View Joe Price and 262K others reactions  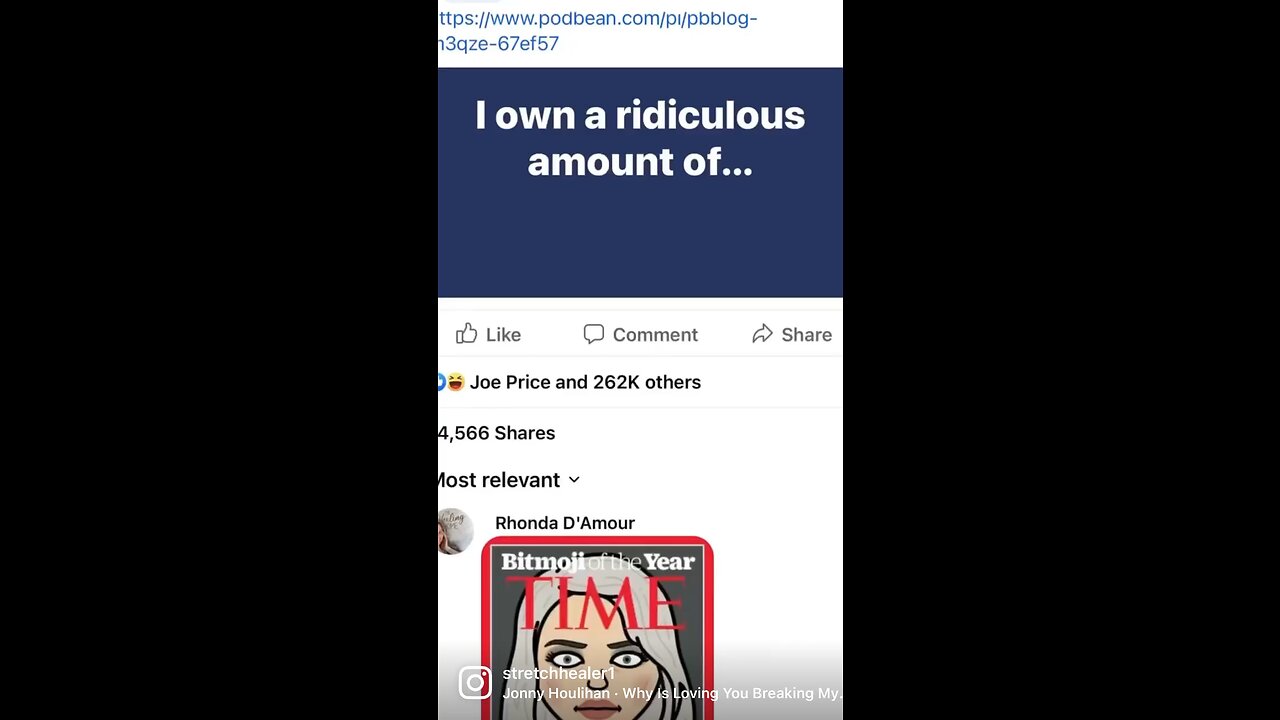tap(585, 382)
